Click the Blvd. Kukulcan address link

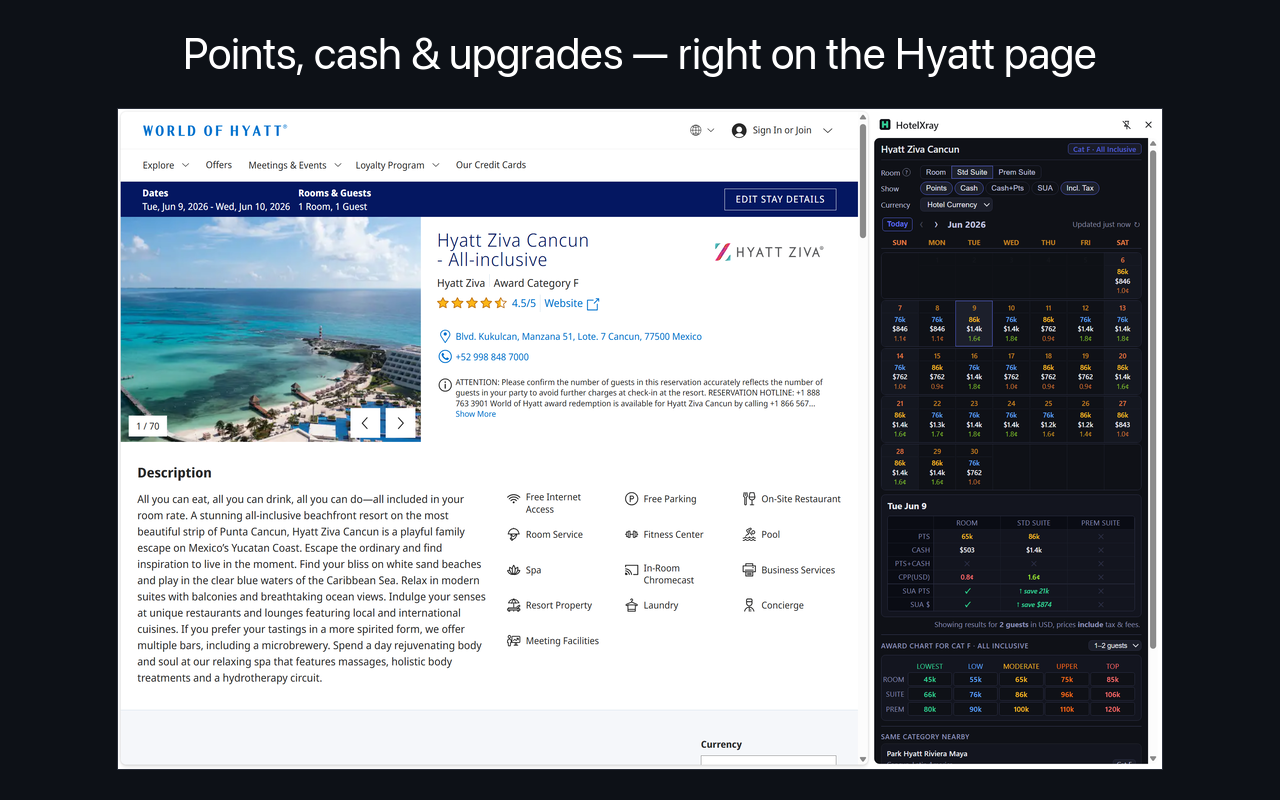click(x=578, y=337)
